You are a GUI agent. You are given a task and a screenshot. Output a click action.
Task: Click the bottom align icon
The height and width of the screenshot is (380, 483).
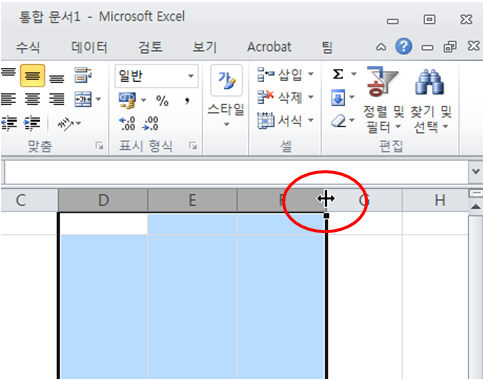pos(57,78)
